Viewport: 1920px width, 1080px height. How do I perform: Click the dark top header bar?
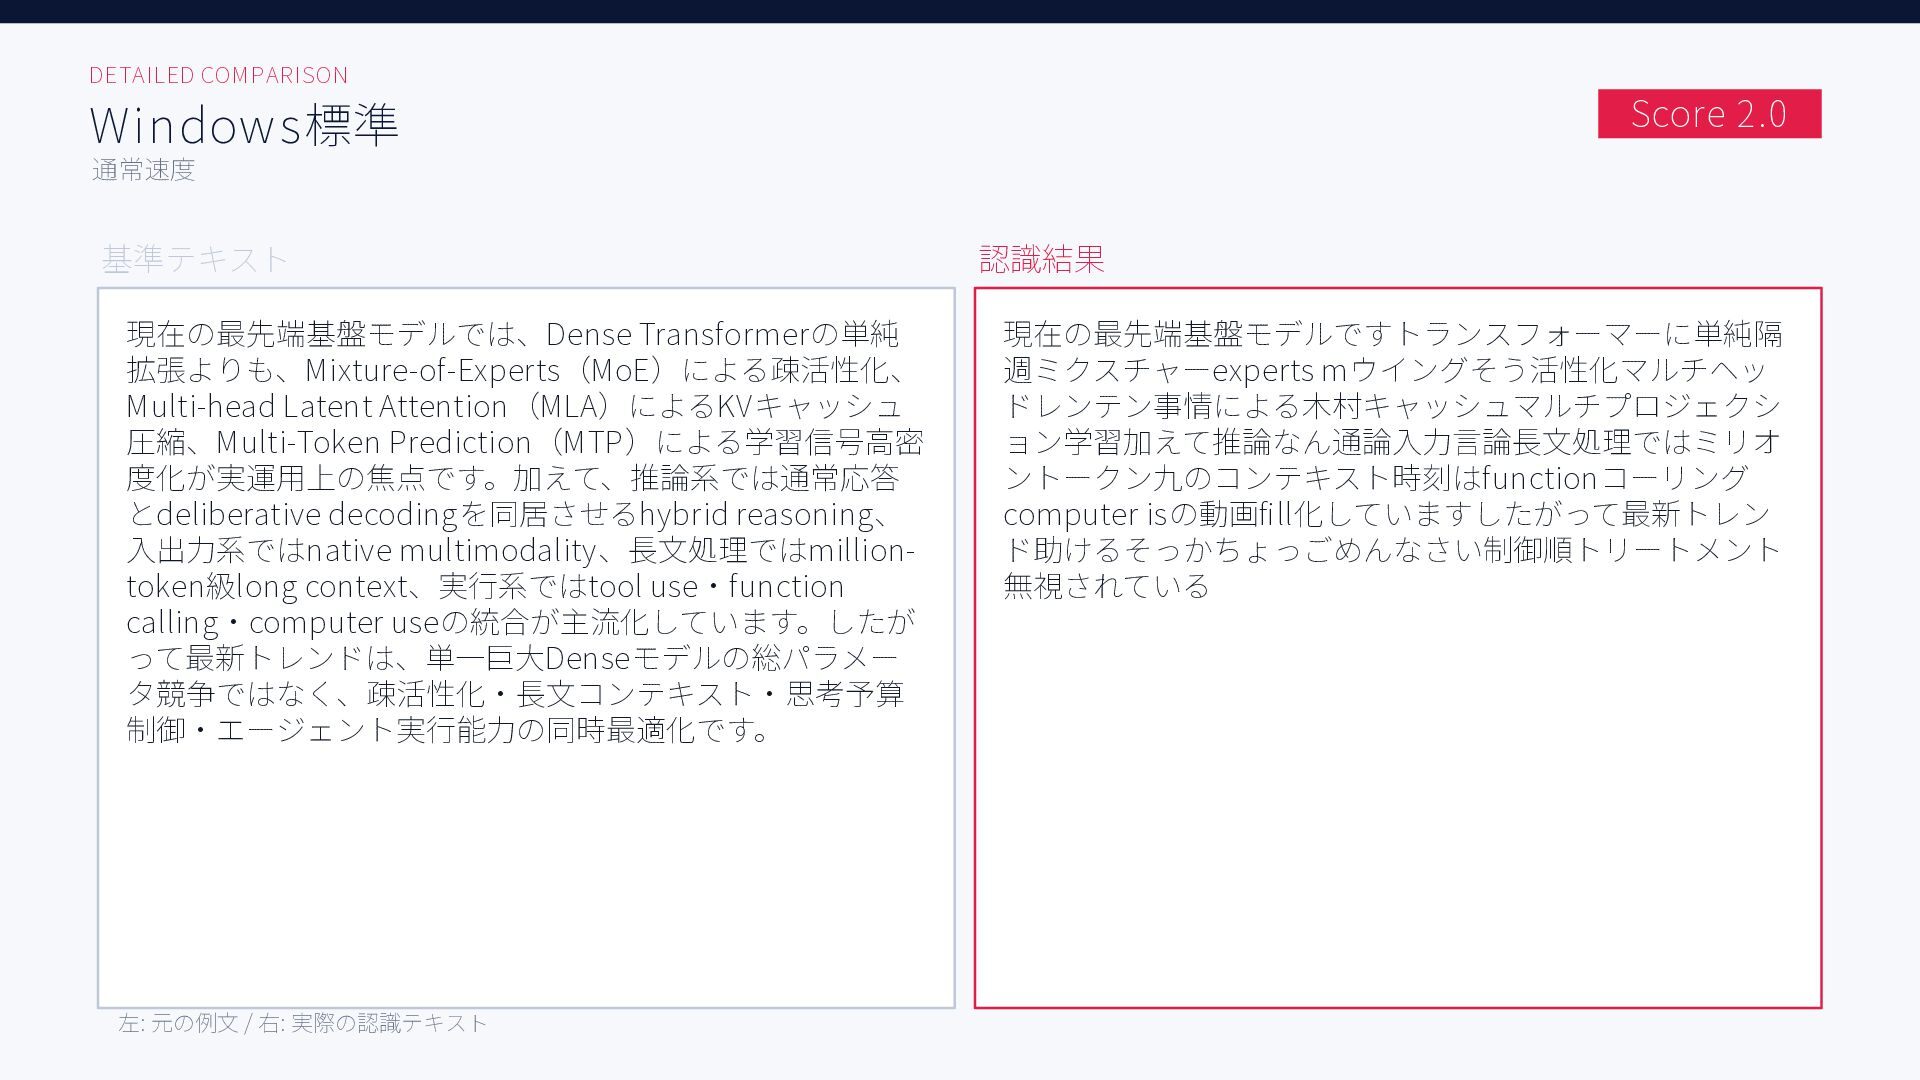tap(960, 11)
